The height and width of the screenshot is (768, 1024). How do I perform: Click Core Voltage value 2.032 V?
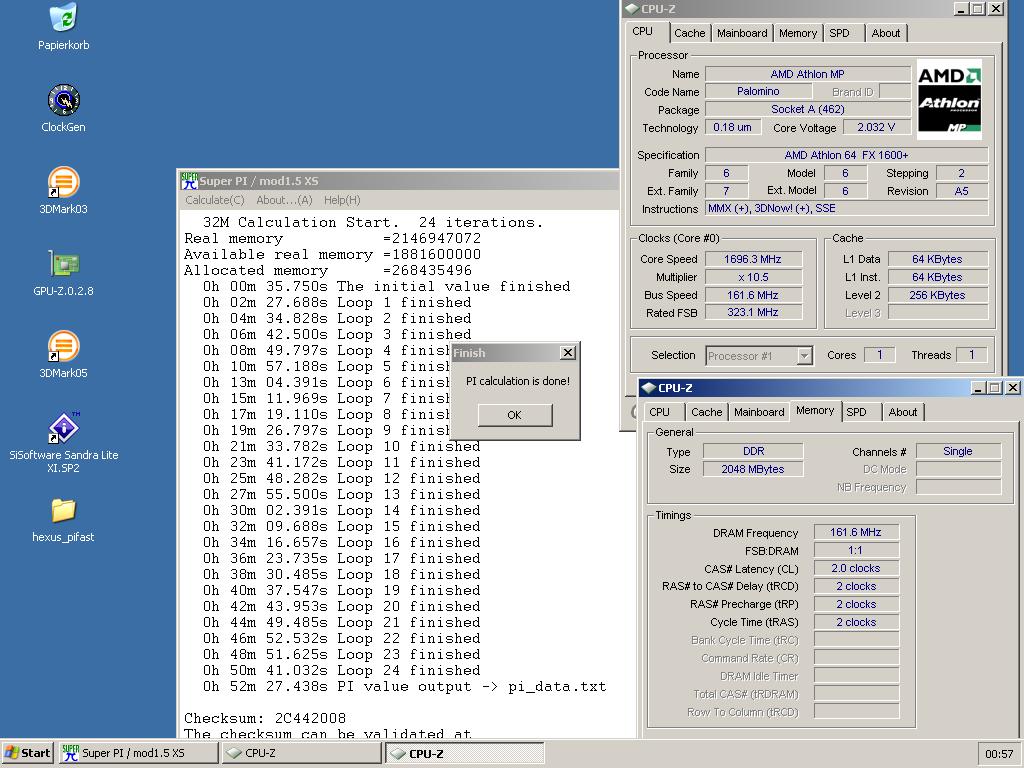(x=876, y=127)
